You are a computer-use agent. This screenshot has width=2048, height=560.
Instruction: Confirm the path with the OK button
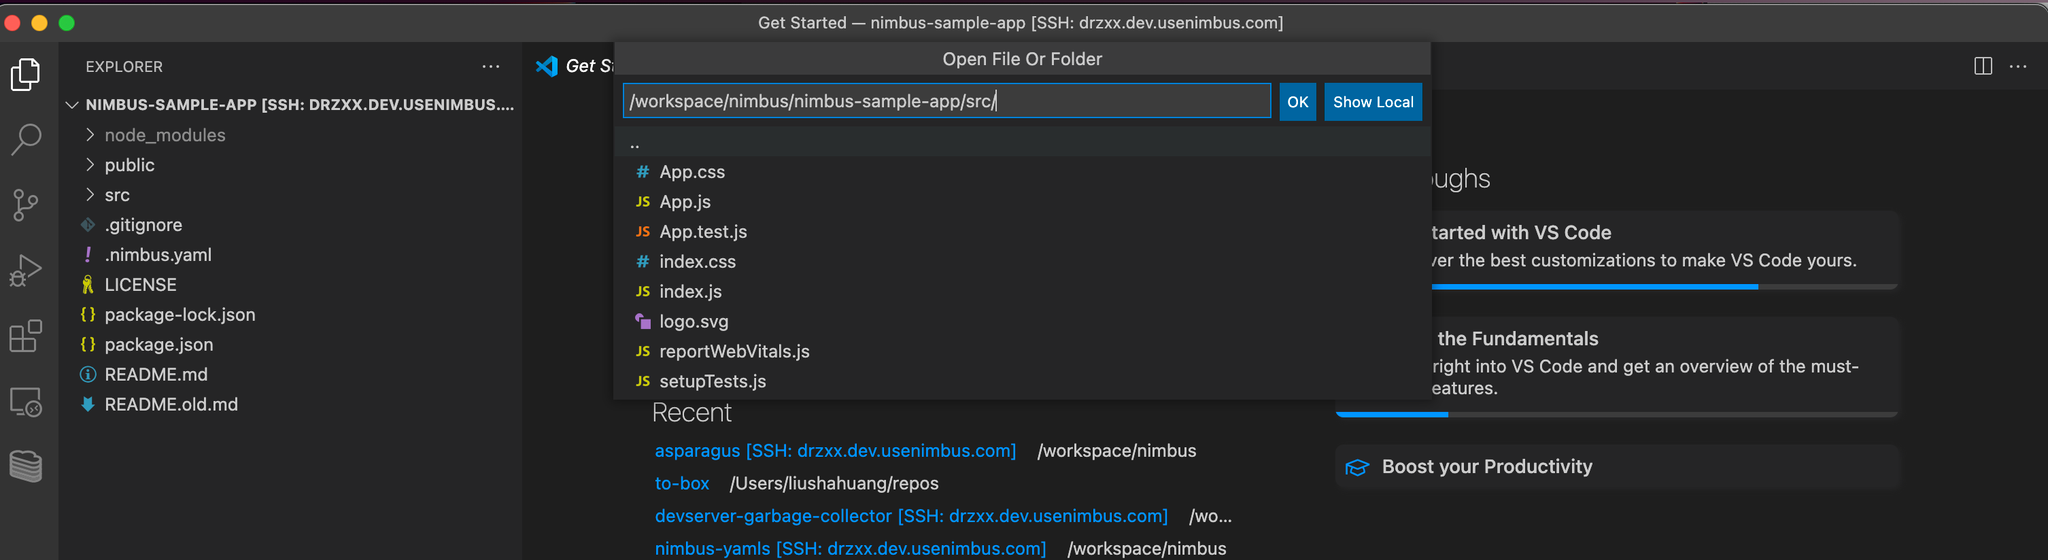1298,102
